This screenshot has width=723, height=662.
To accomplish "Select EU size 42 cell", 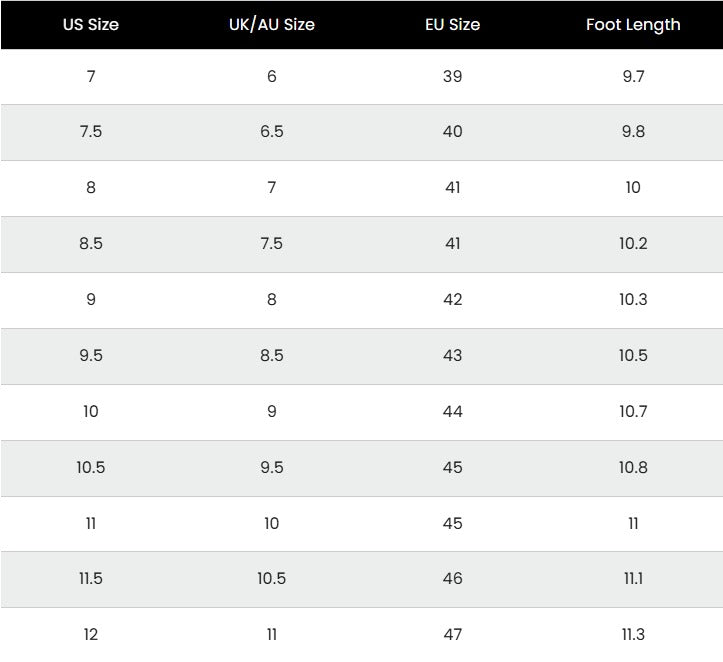I will point(452,300).
